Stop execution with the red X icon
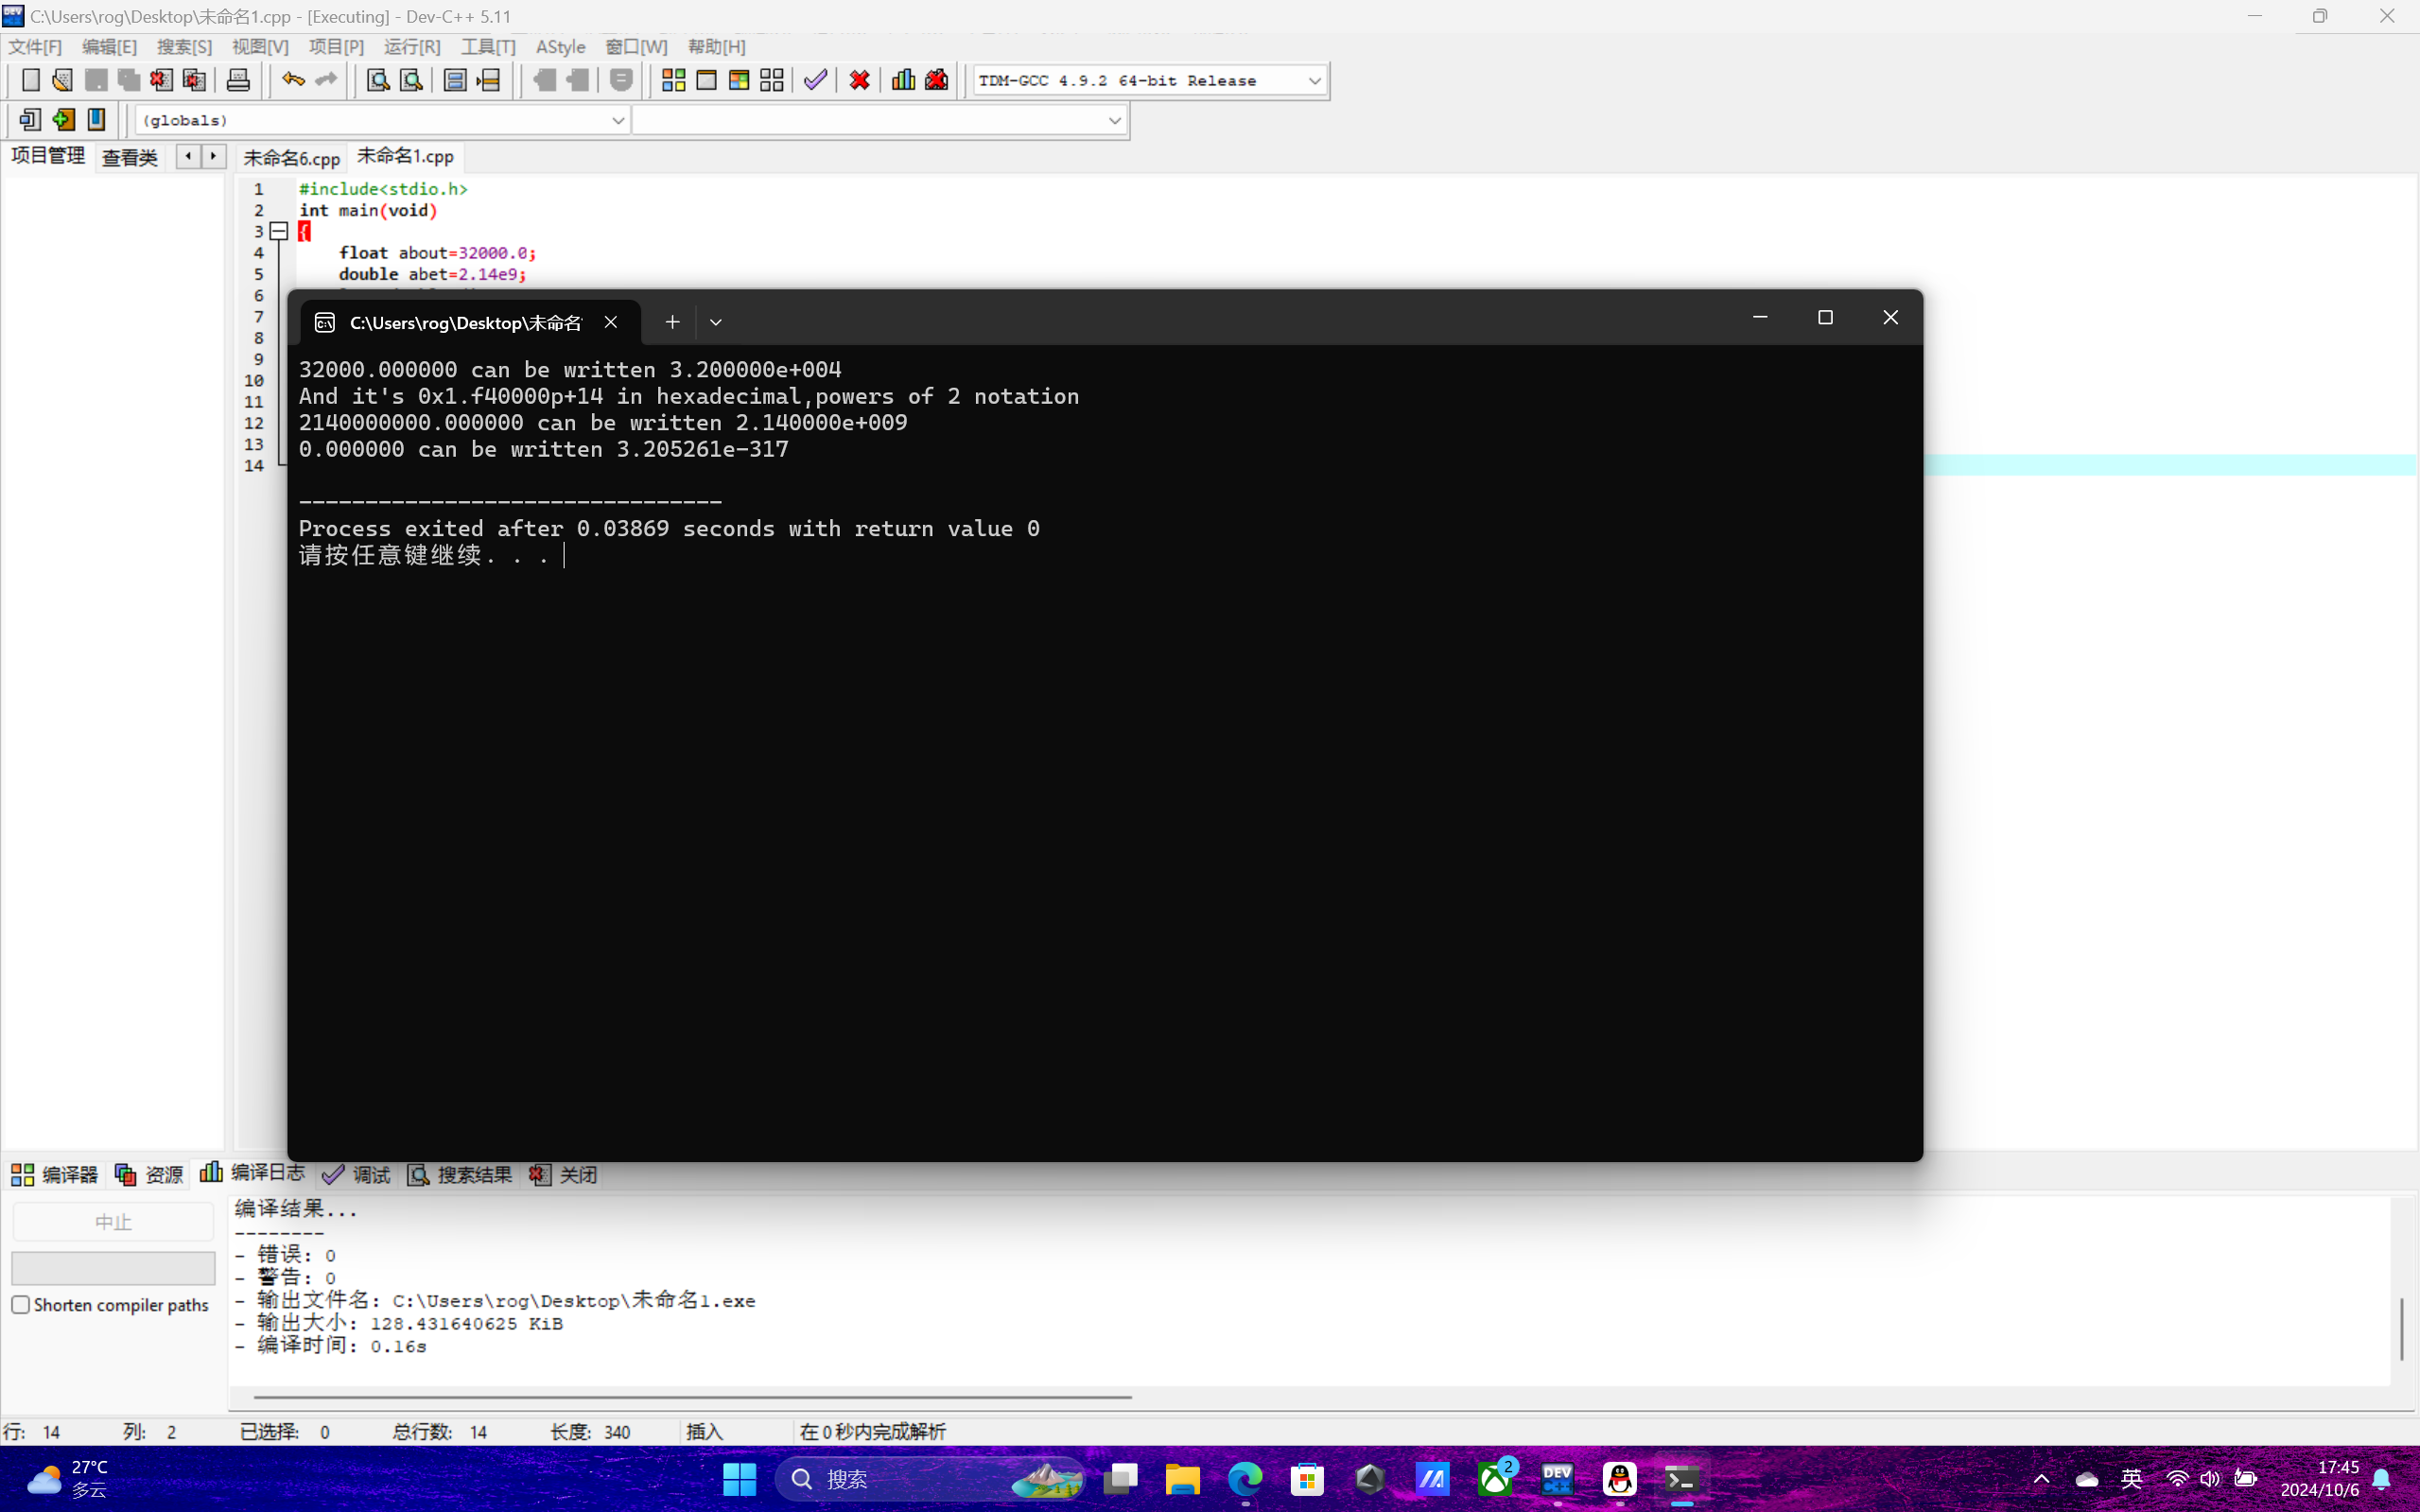Viewport: 2420px width, 1512px height. [x=859, y=80]
